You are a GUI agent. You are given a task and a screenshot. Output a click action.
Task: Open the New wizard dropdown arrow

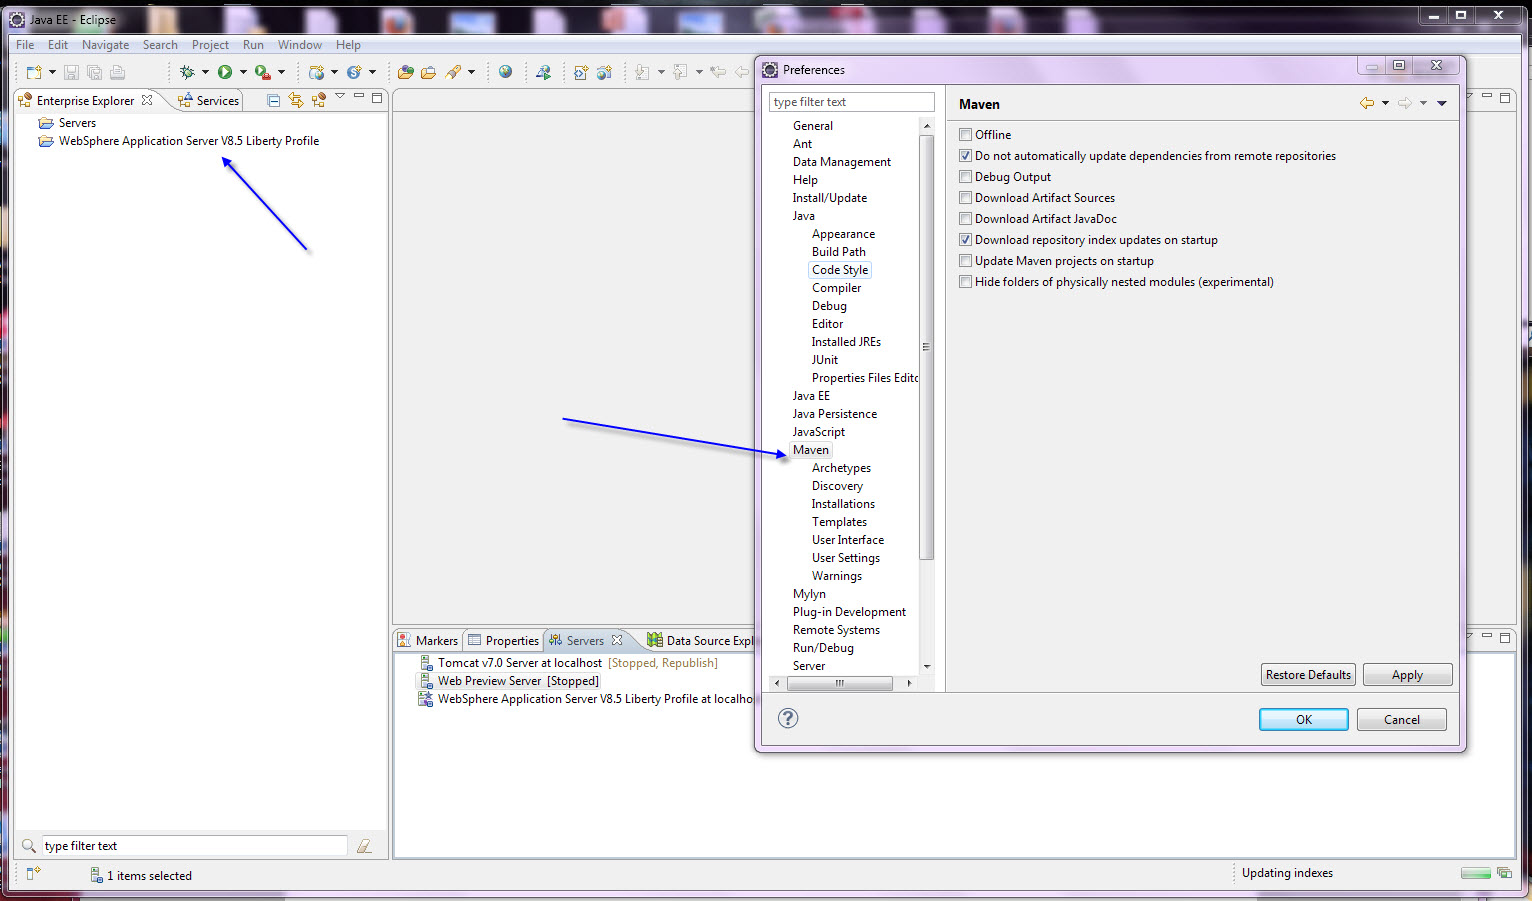[x=52, y=72]
